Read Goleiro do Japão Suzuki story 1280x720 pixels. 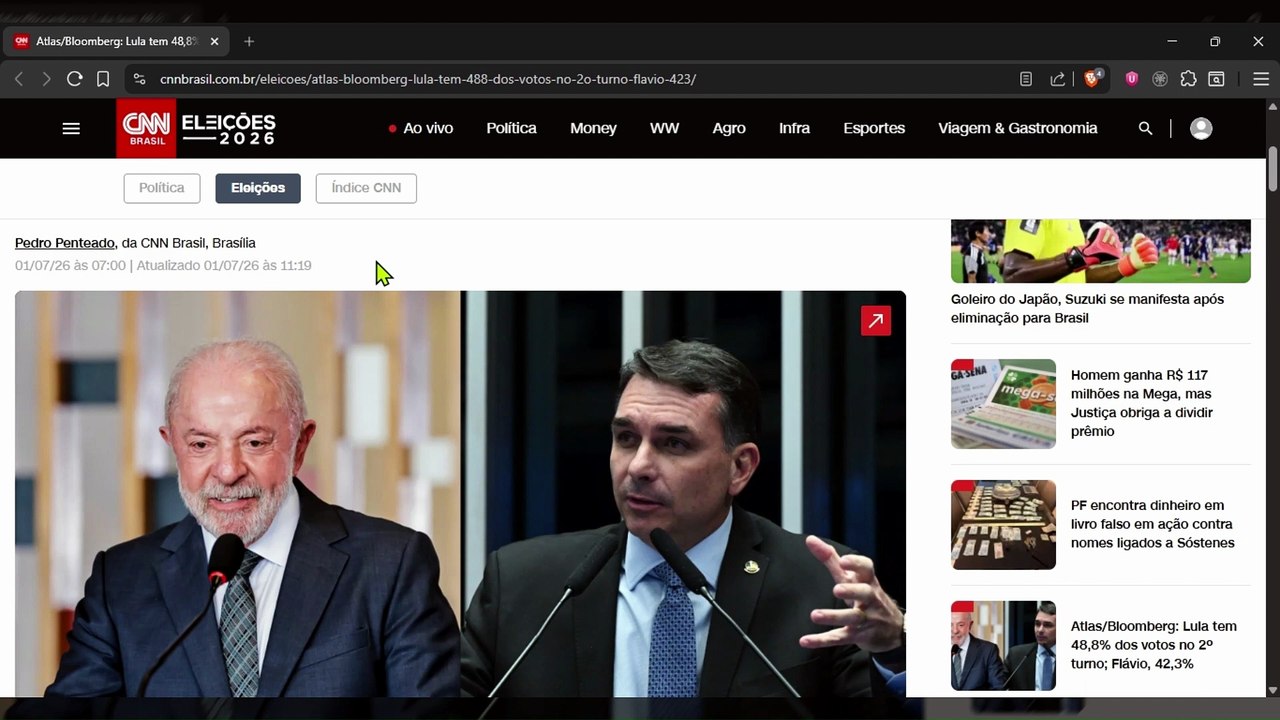[x=1087, y=308]
